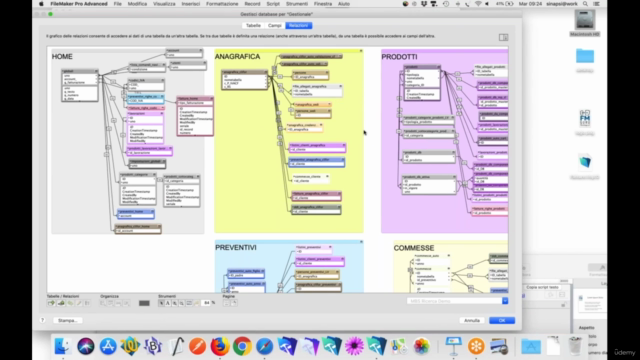Click the third Organizza icon
The height and width of the screenshot is (360, 640).
(x=118, y=303)
